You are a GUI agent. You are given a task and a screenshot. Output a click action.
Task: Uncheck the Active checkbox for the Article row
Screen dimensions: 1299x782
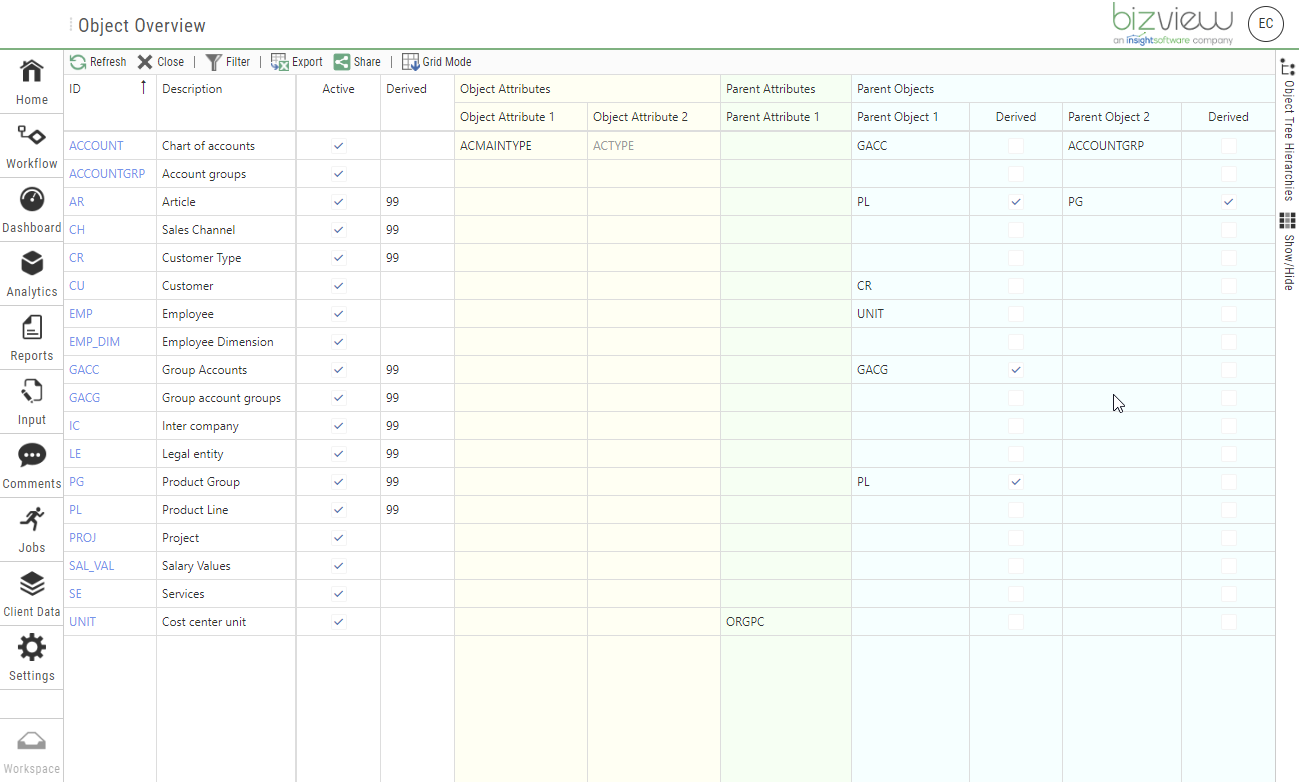pos(338,201)
